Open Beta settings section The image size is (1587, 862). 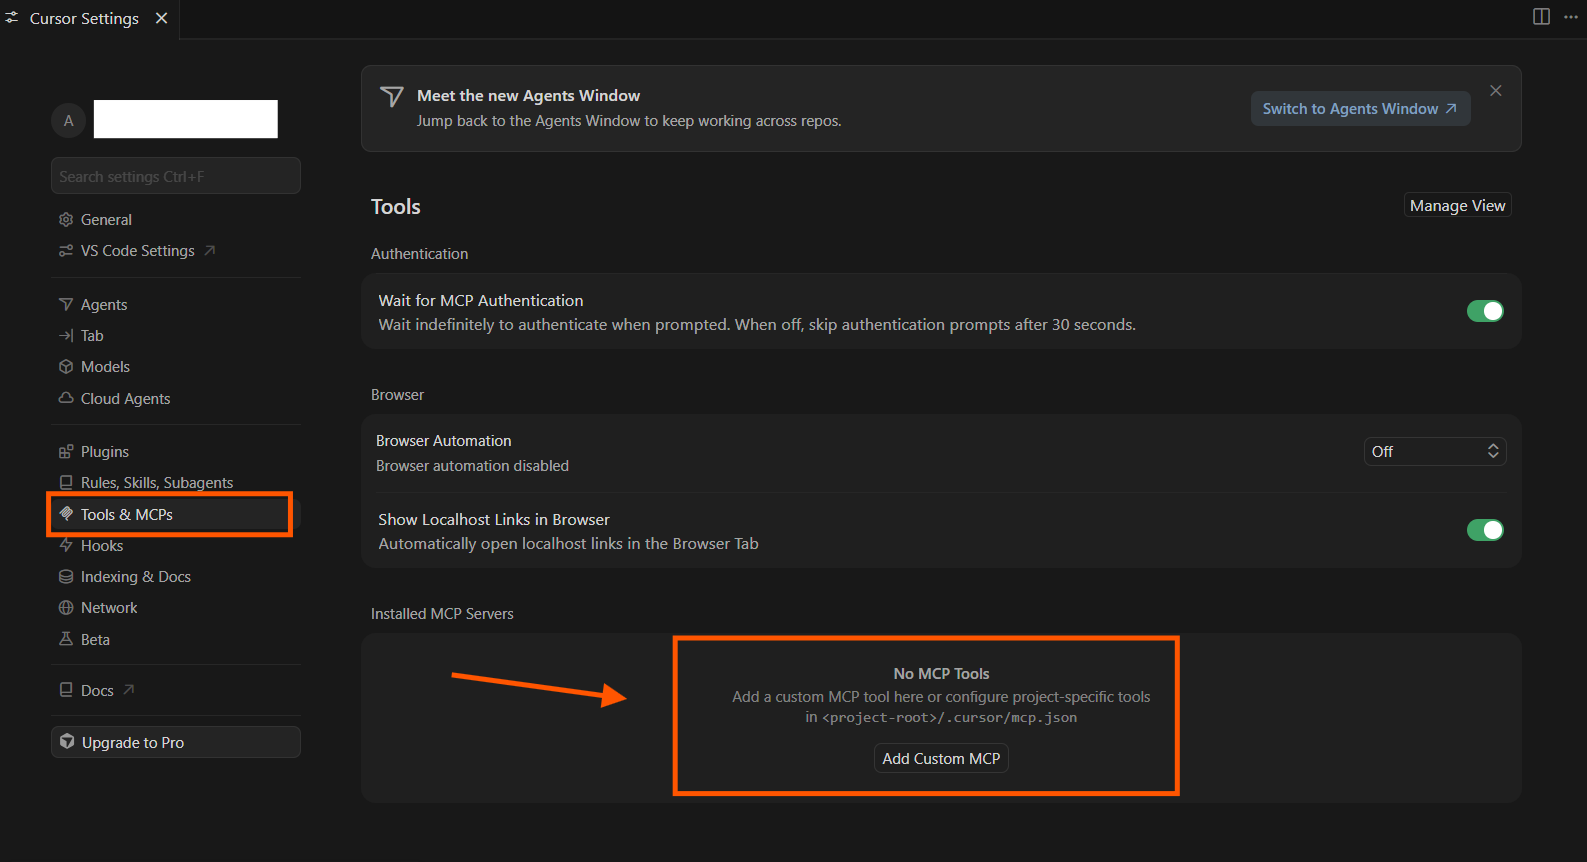click(176, 639)
